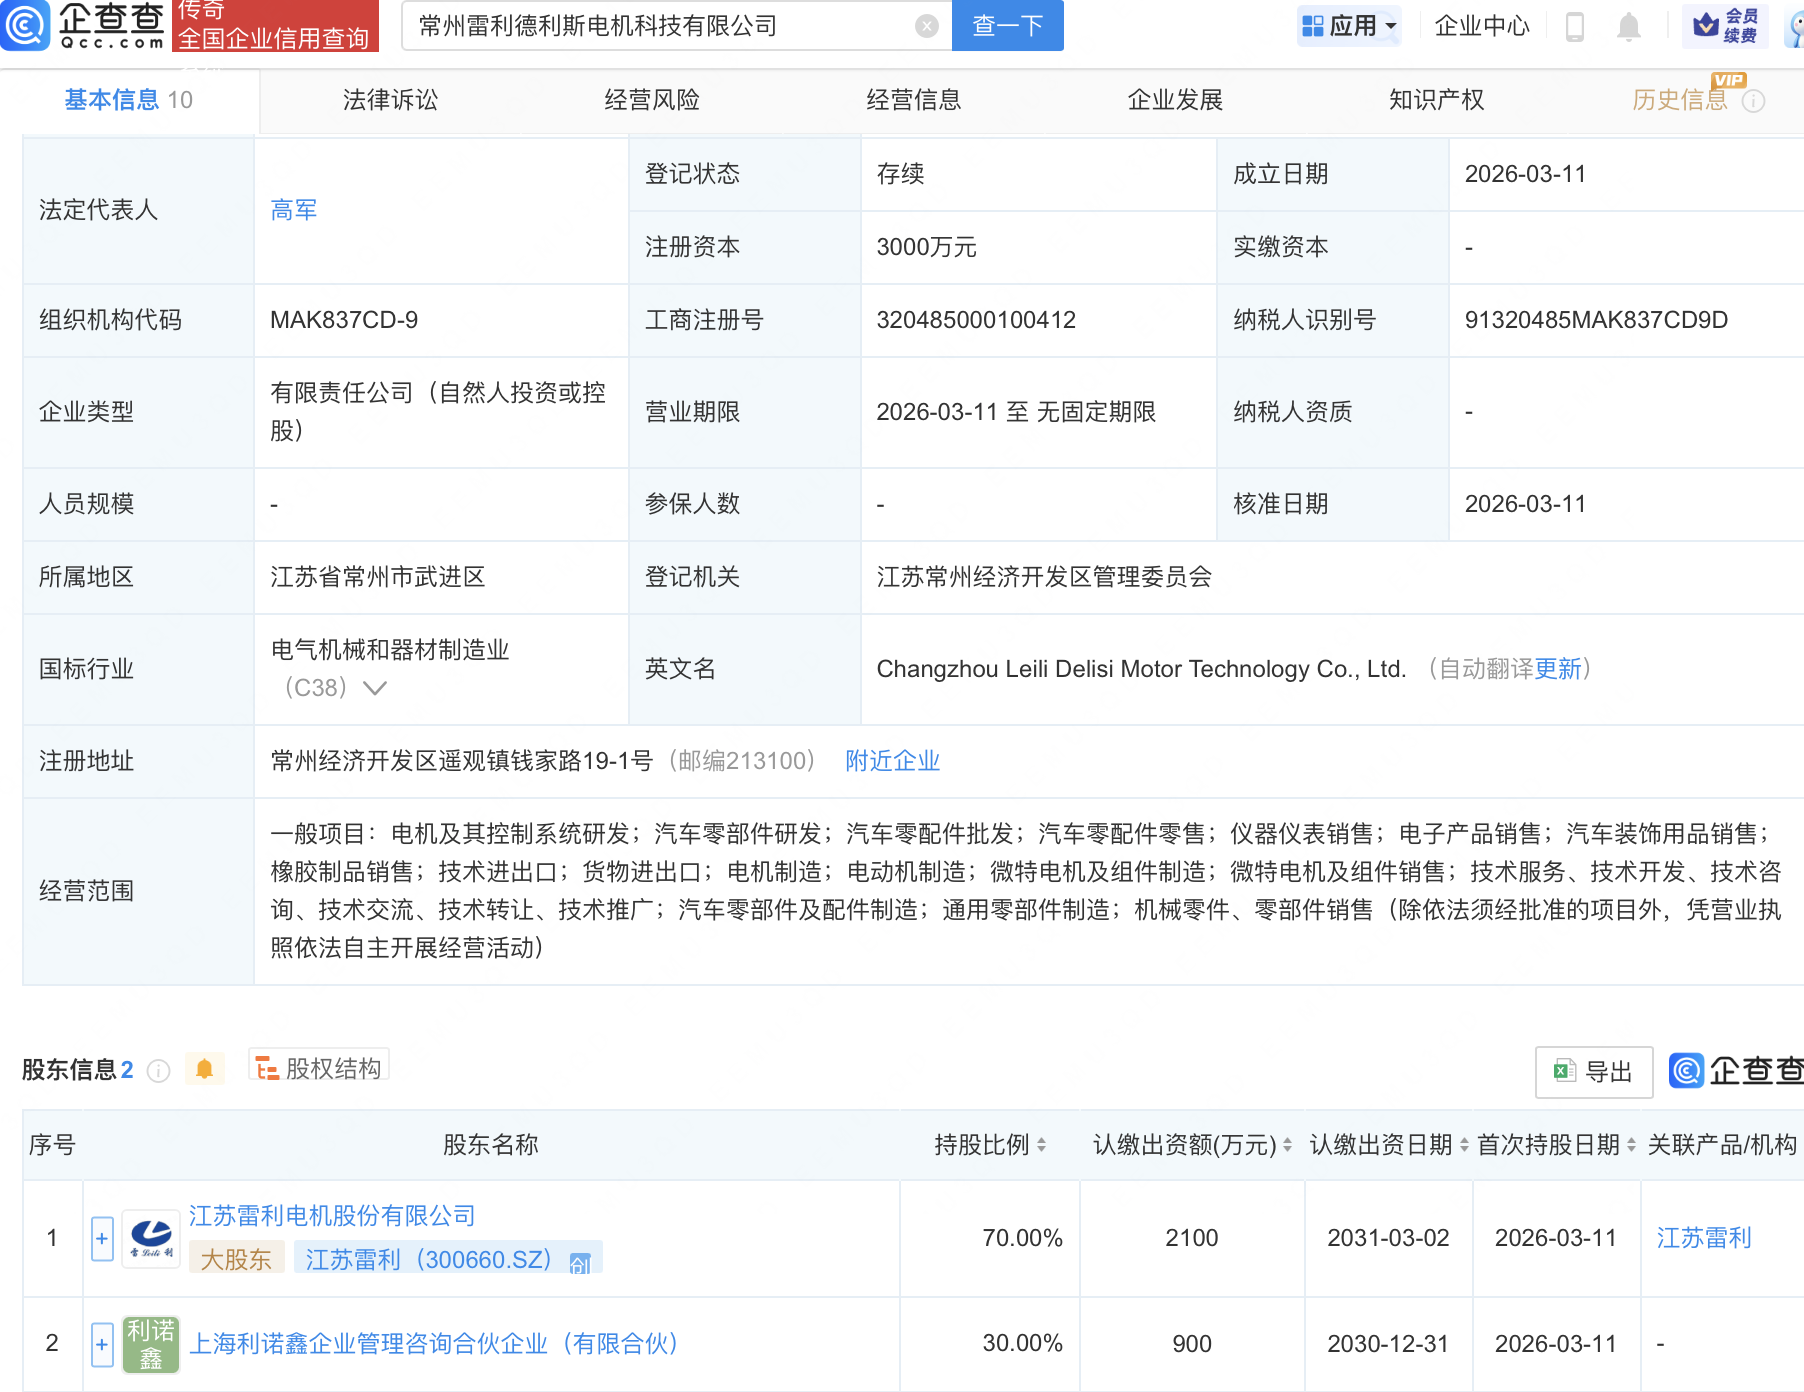The height and width of the screenshot is (1392, 1804).
Task: Click the mobile phone app icon in header
Action: pyautogui.click(x=1573, y=27)
